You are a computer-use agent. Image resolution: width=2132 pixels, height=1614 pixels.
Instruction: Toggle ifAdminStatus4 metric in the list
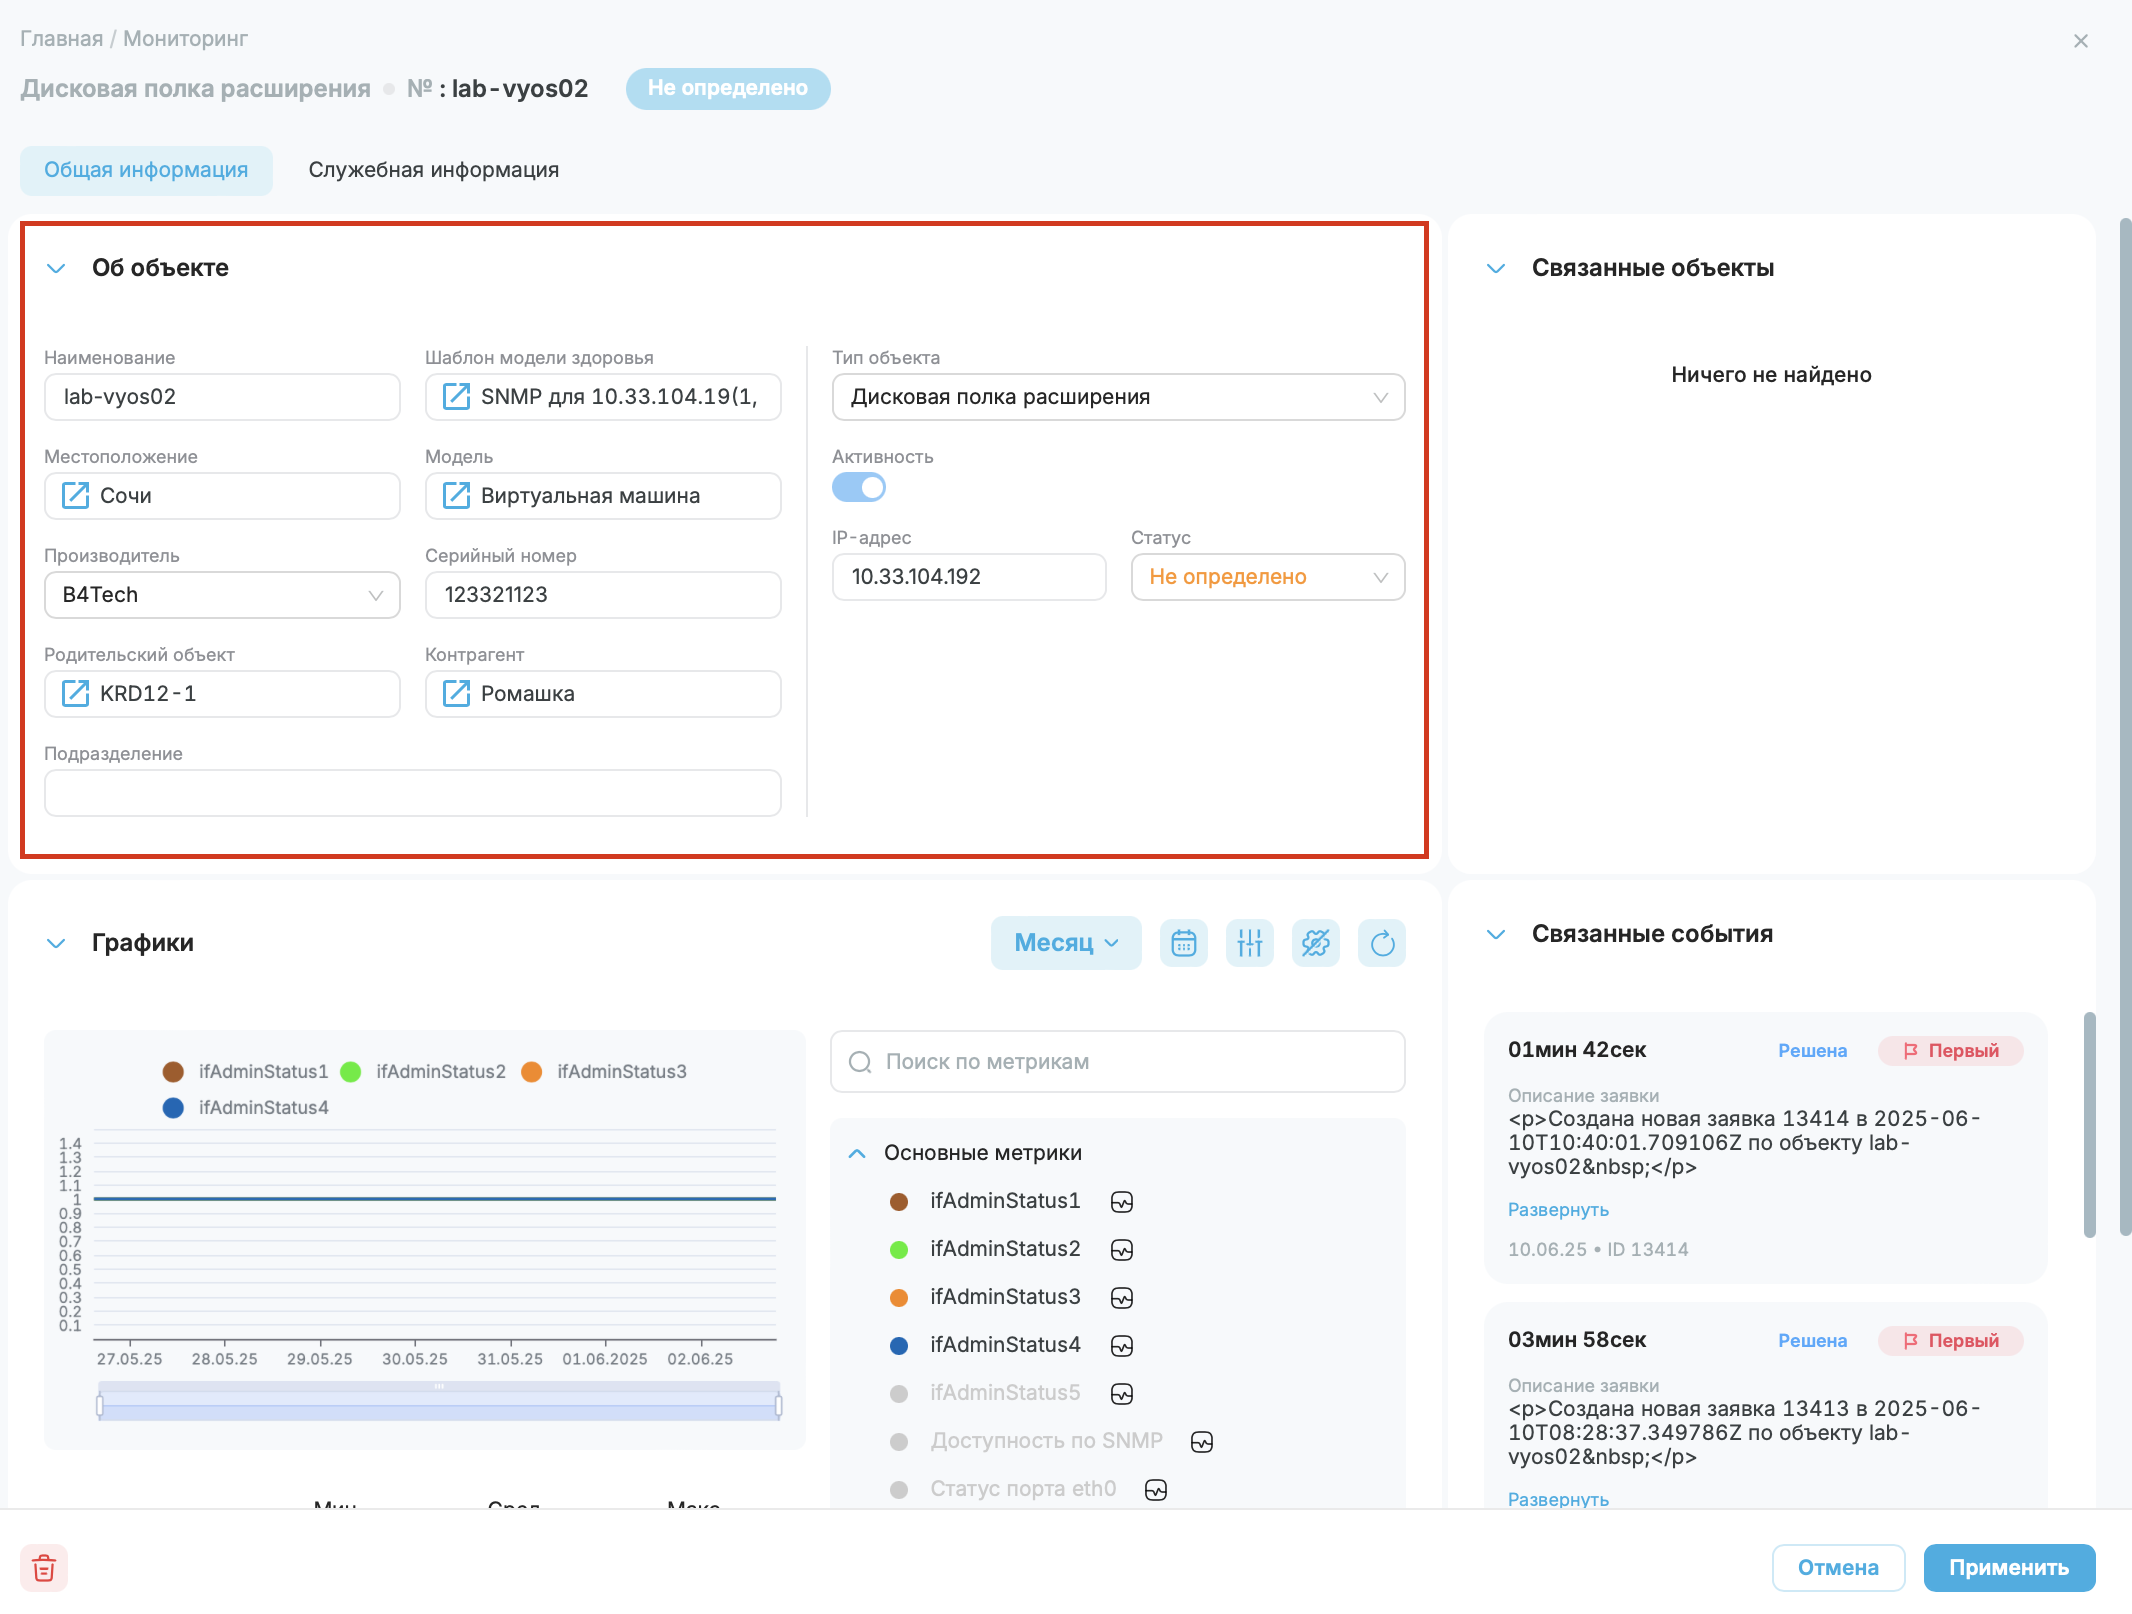tap(985, 1345)
